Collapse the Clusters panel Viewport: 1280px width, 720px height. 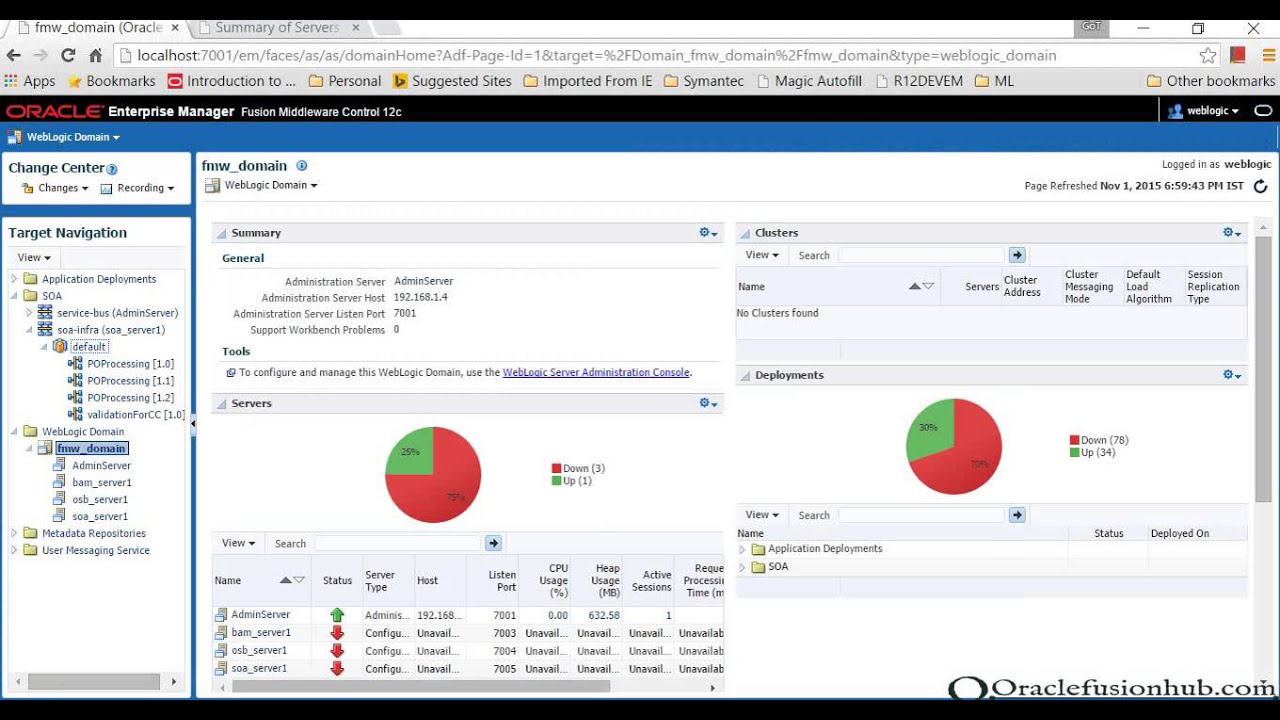[x=745, y=233]
